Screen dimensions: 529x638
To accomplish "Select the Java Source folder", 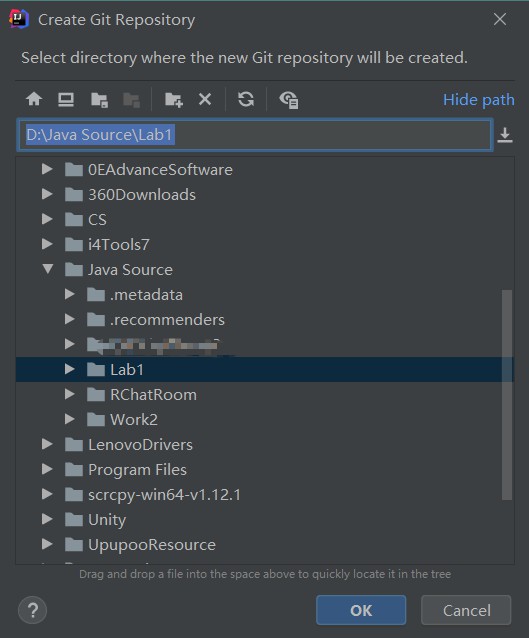I will tap(119, 270).
